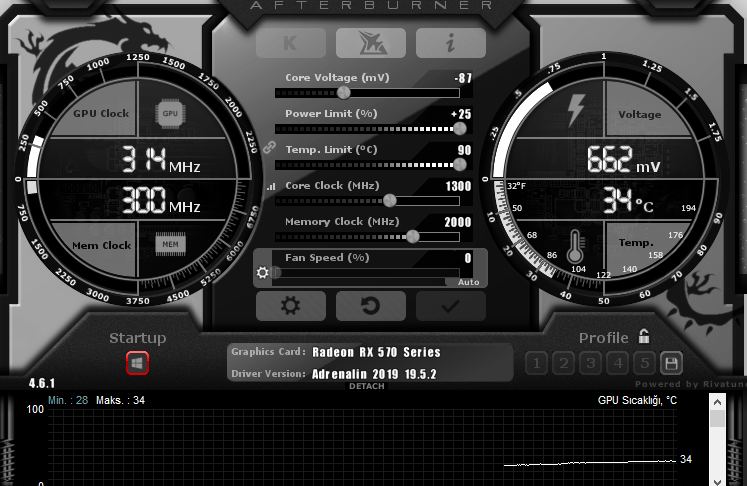Screen dimensions: 747x486
Task: Click the 662 mV voltage readout
Action: pyautogui.click(x=624, y=160)
